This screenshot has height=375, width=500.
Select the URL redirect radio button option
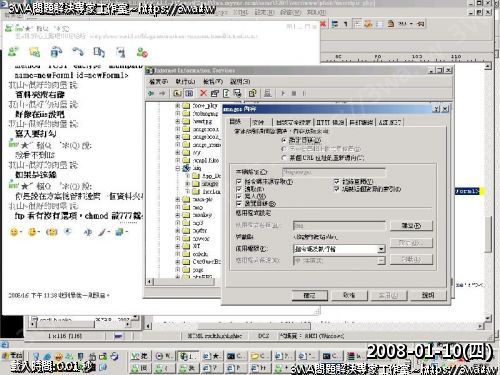click(x=284, y=157)
